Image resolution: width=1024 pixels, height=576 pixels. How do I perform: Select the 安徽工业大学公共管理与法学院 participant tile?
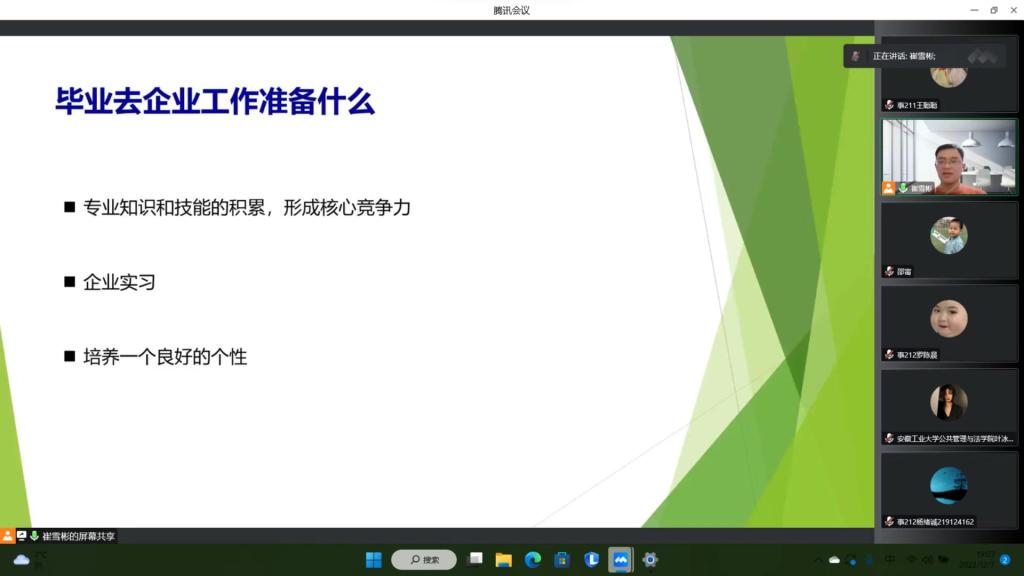click(x=948, y=406)
